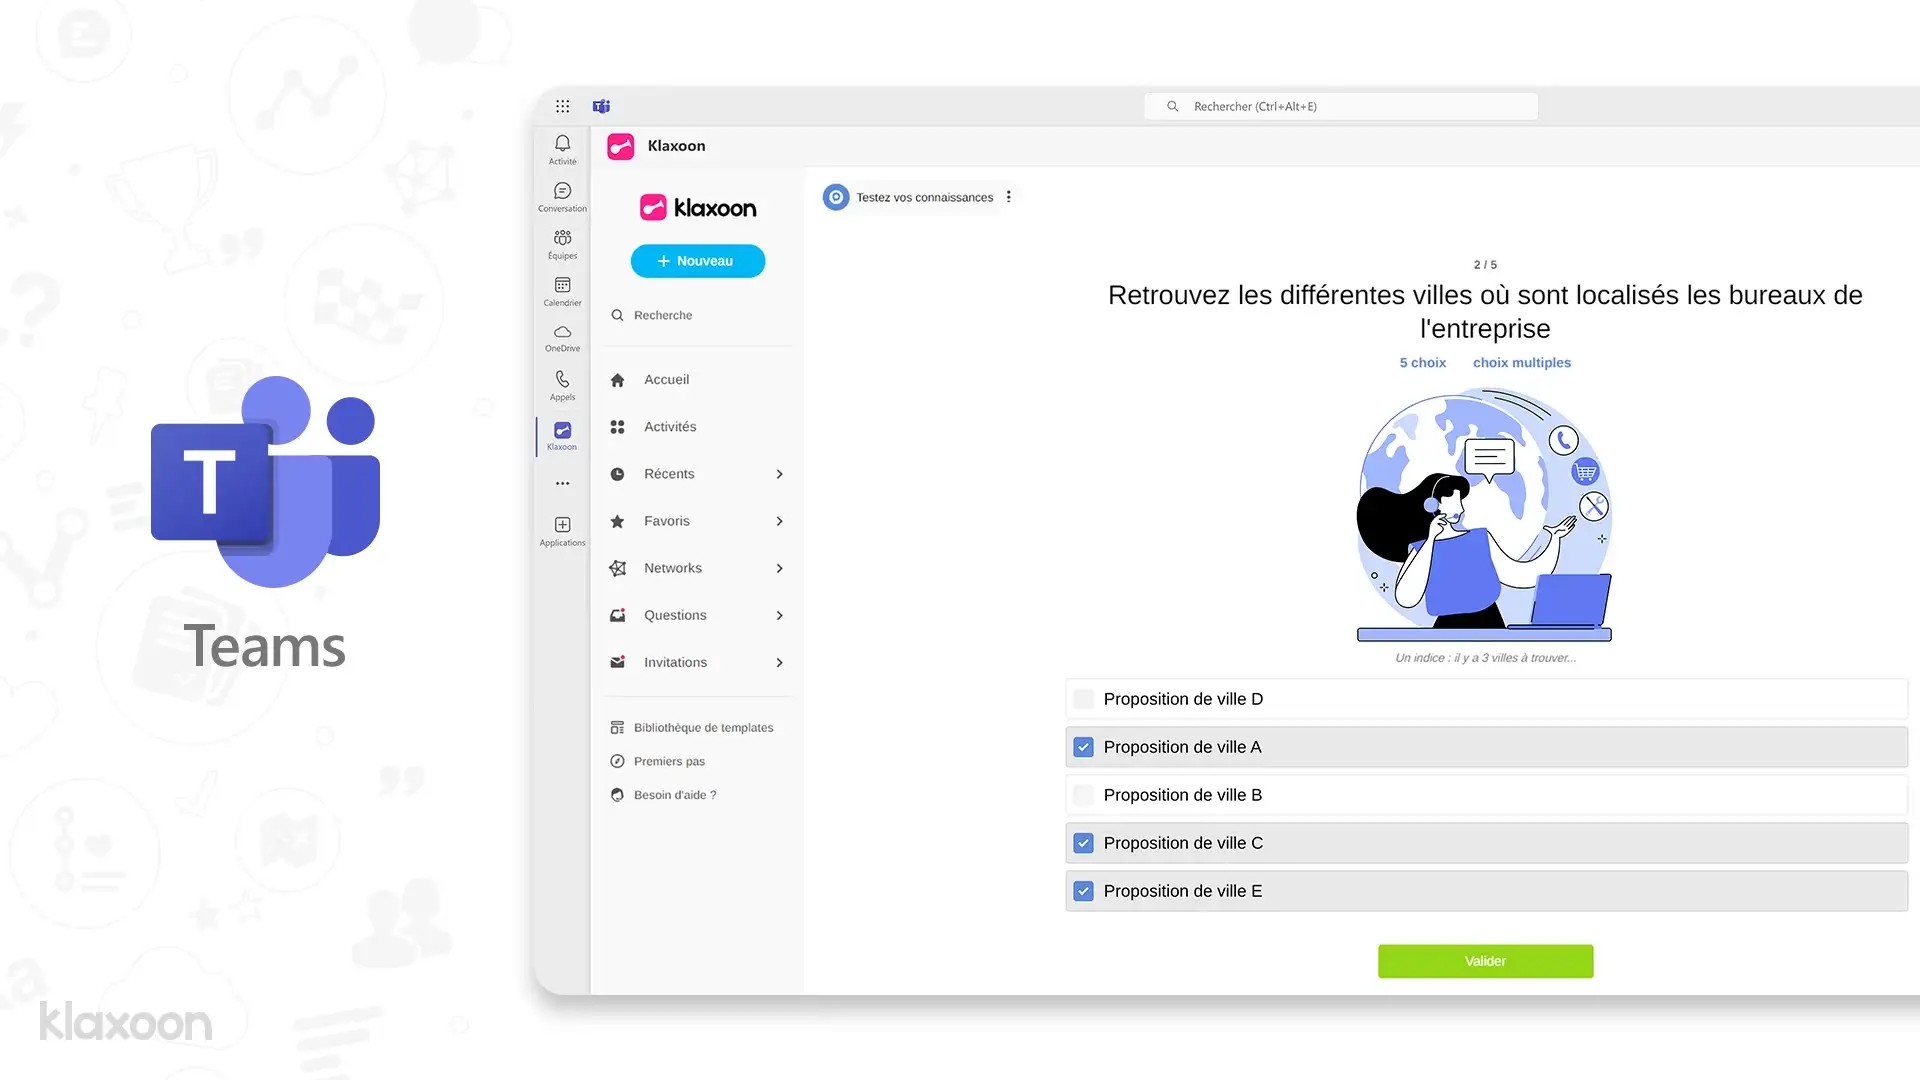Open the Calendrier calendar icon
Image resolution: width=1920 pixels, height=1080 pixels.
tap(561, 290)
